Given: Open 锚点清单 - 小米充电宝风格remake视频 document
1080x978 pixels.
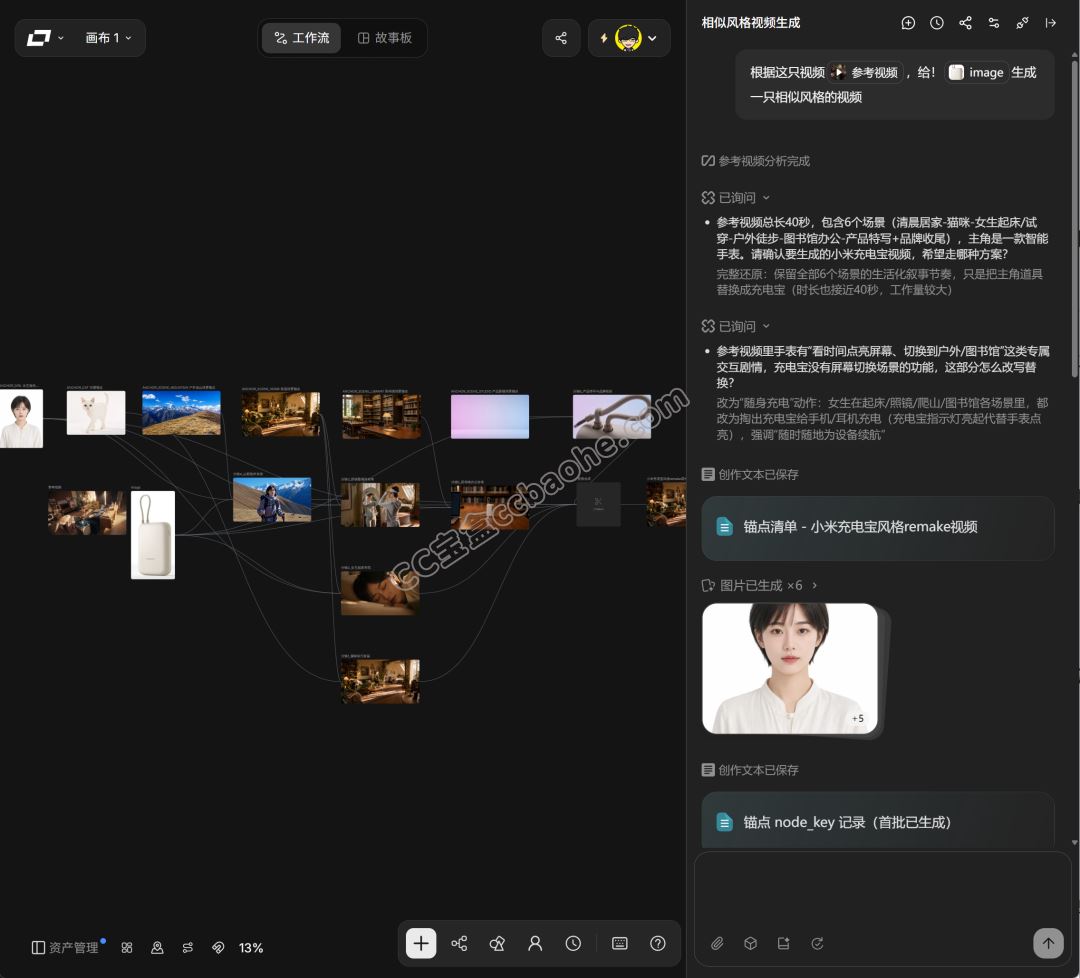Looking at the screenshot, I should pos(878,527).
